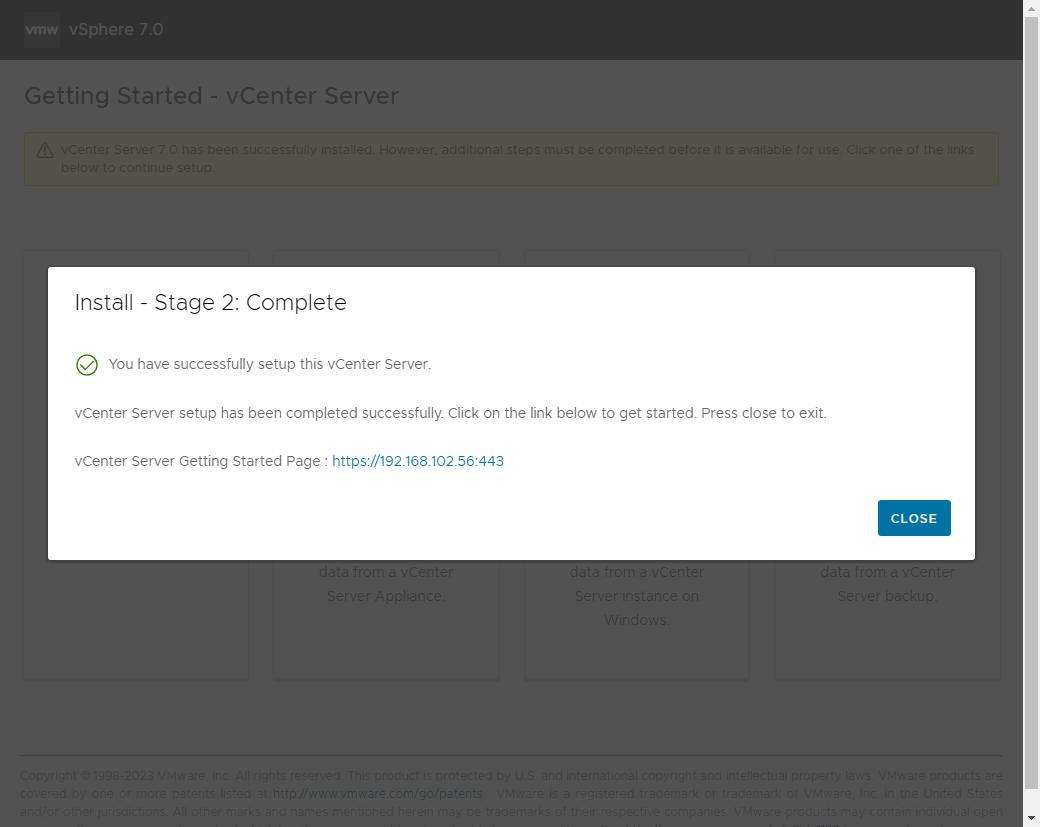The image size is (1040, 827).
Task: Click the 'Server instance on' card text
Action: tap(637, 596)
